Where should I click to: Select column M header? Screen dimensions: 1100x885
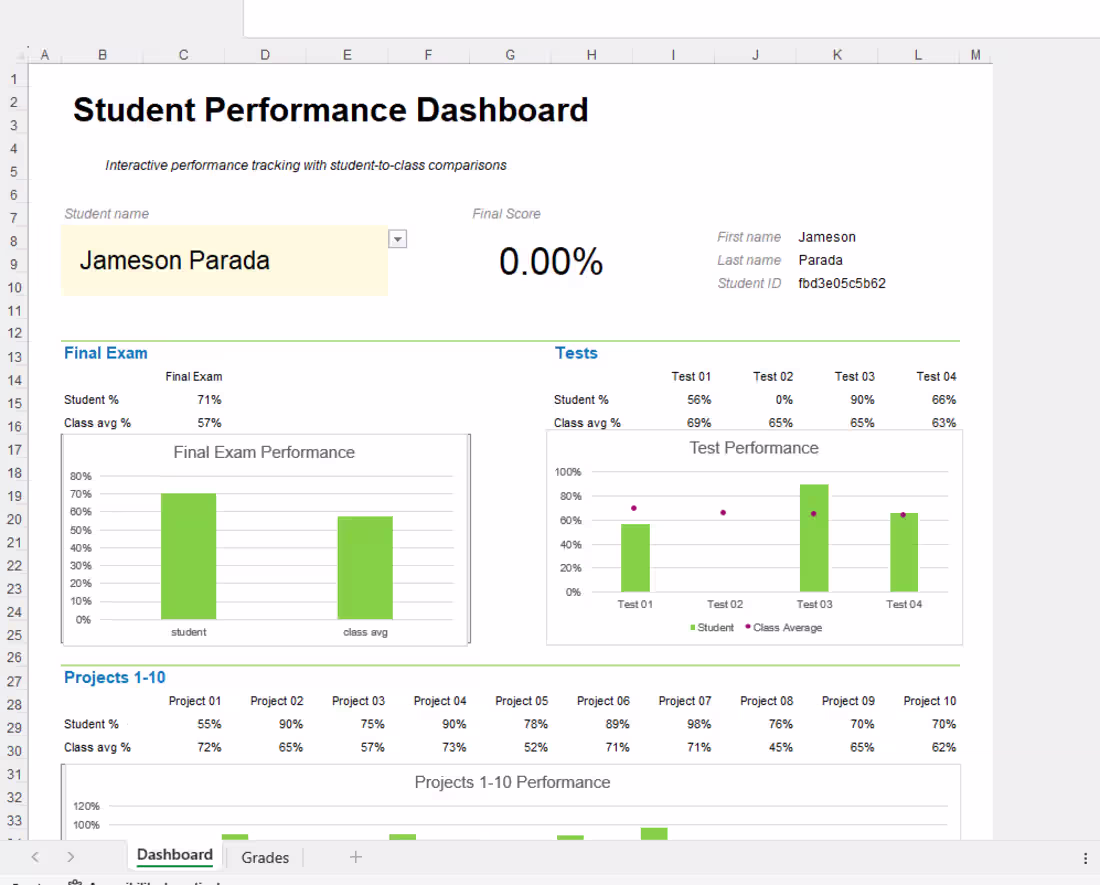pos(975,55)
